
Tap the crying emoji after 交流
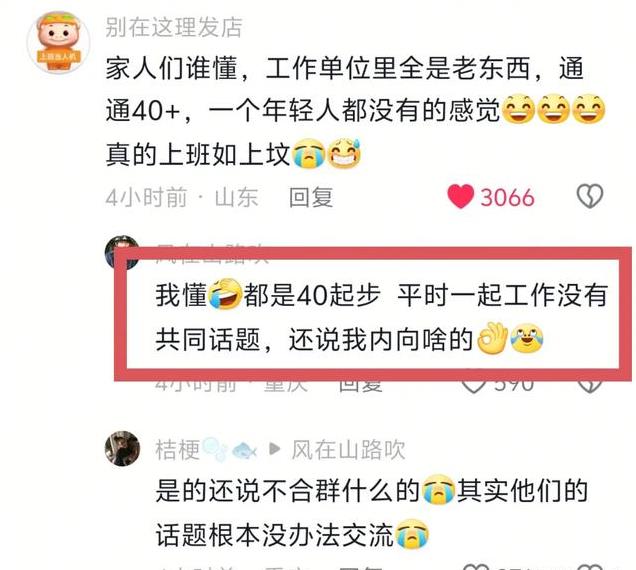click(412, 534)
